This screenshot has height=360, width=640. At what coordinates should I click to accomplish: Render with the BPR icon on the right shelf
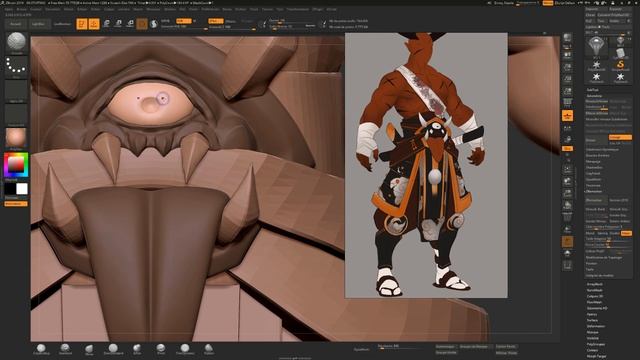pyautogui.click(x=567, y=38)
